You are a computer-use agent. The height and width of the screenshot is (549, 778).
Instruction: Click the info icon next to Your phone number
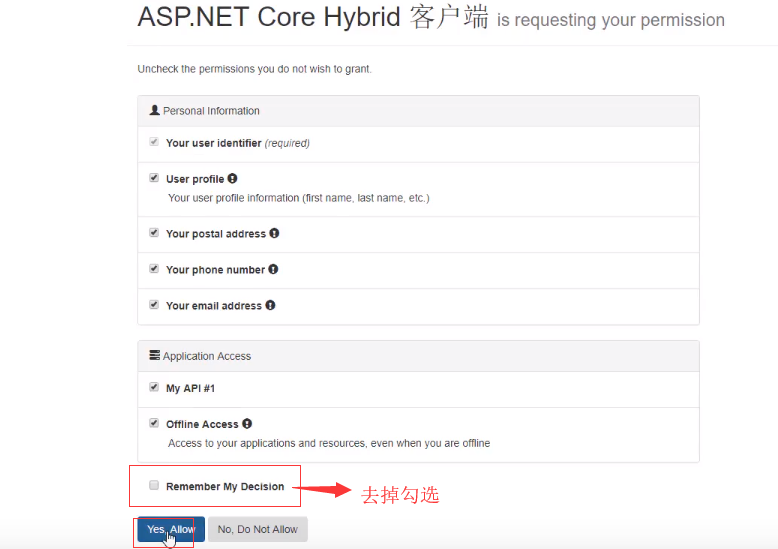273,269
